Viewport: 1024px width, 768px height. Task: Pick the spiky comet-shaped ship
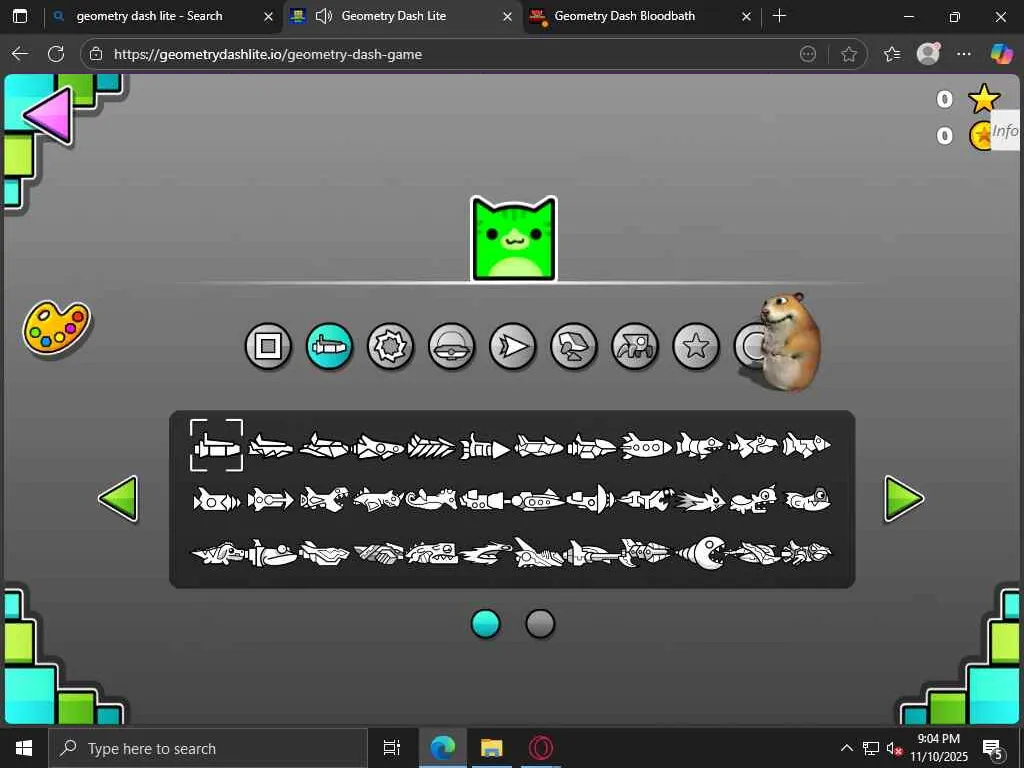click(699, 501)
